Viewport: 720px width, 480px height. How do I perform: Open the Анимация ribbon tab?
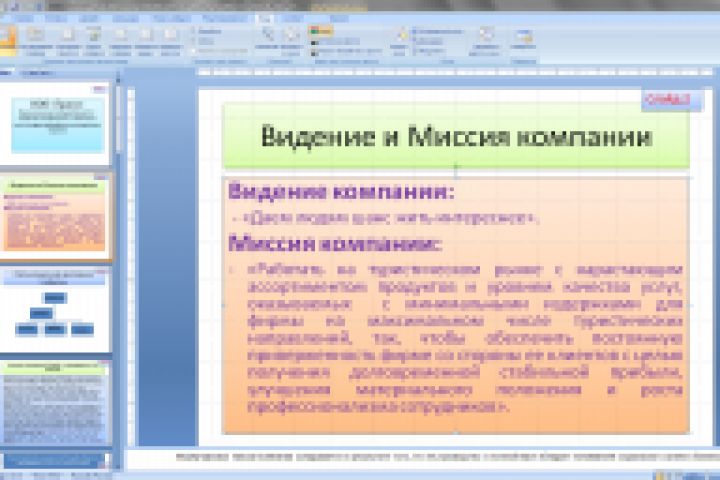tap(125, 18)
